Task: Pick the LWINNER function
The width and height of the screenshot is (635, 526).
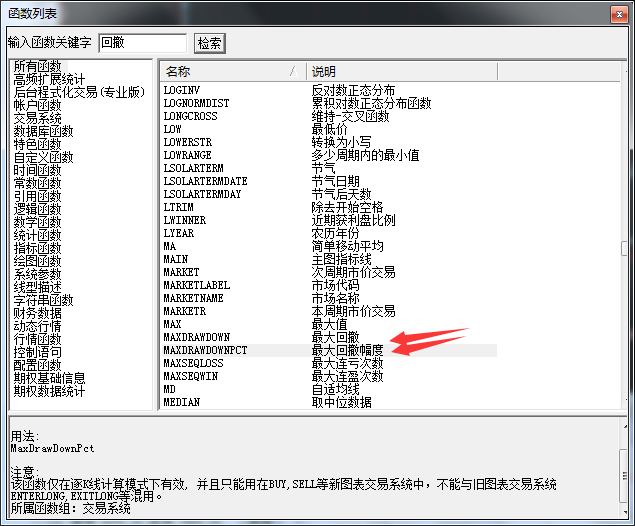Action: [329, 220]
